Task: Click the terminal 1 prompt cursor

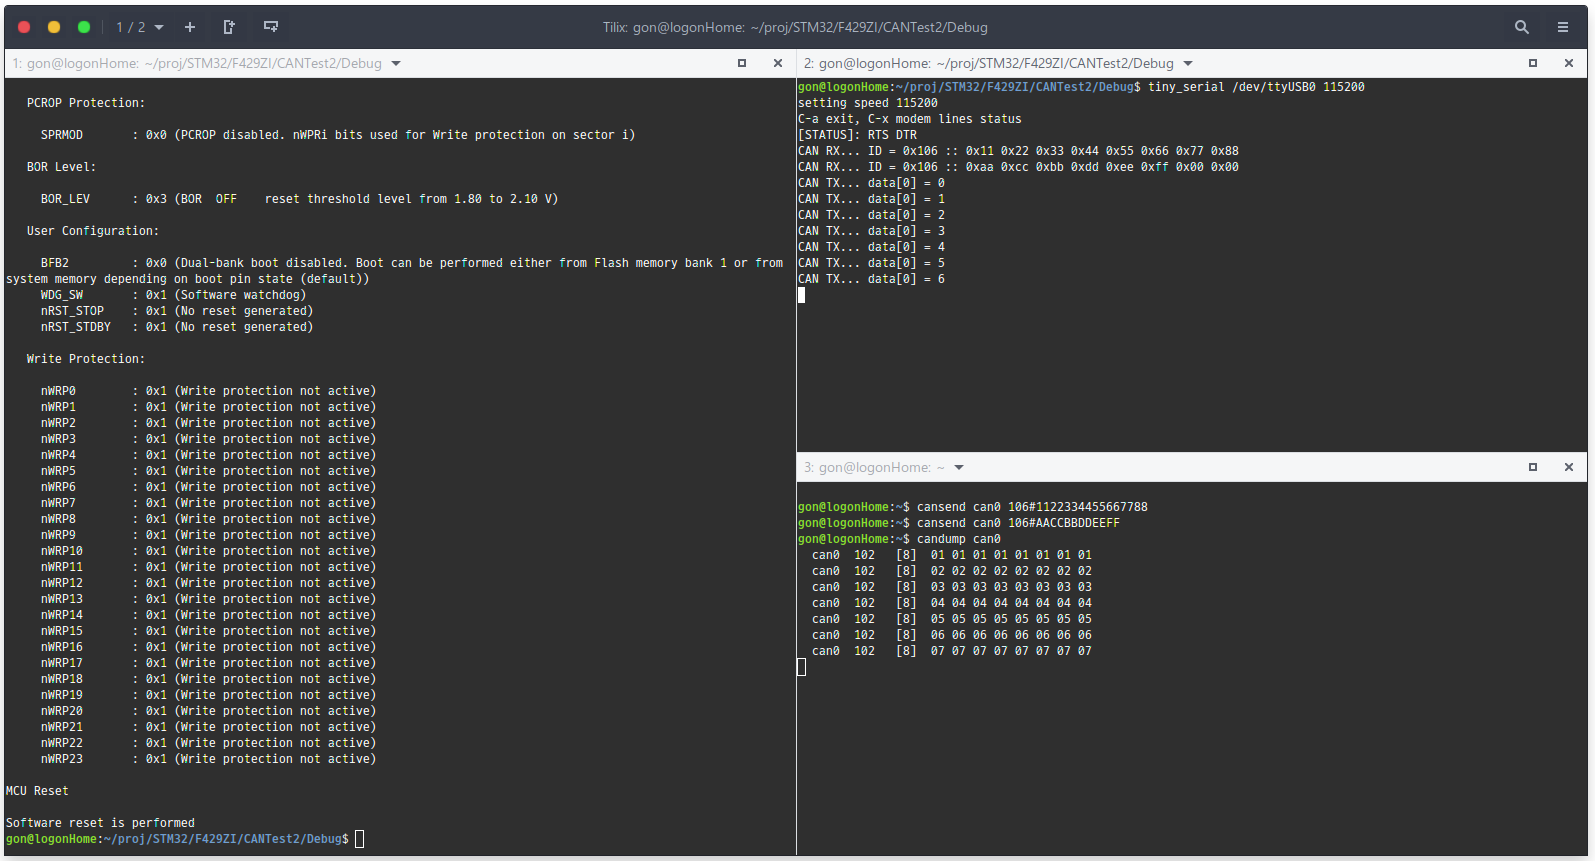Action: tap(360, 839)
